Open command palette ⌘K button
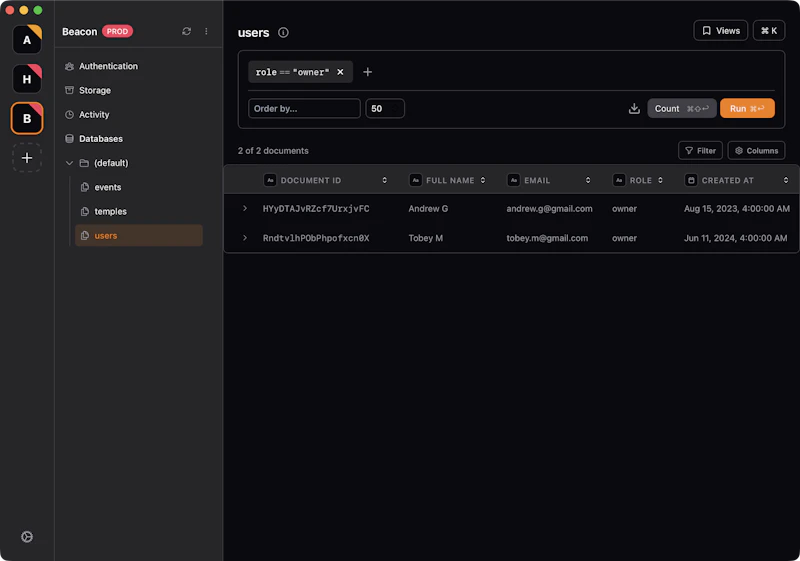 coord(769,31)
